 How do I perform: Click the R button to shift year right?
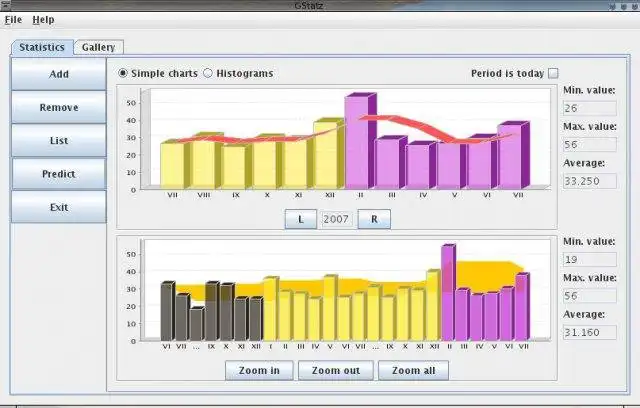coord(374,219)
